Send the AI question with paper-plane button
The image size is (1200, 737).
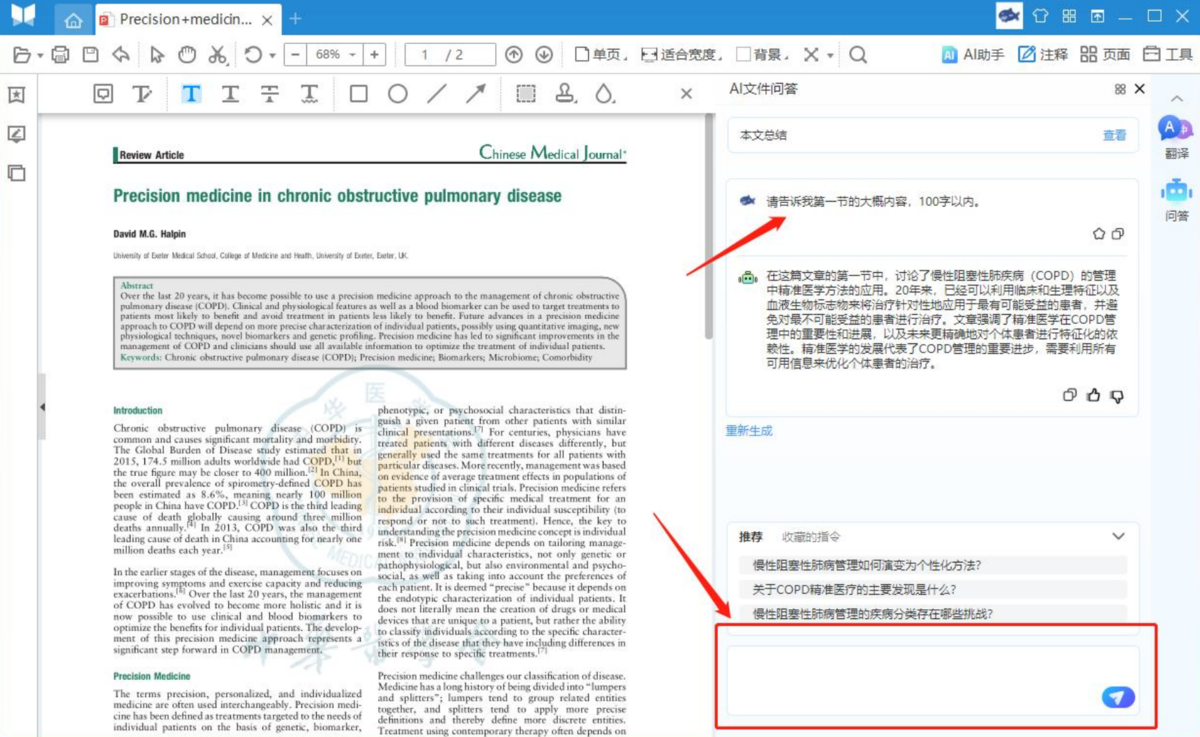pos(1117,697)
